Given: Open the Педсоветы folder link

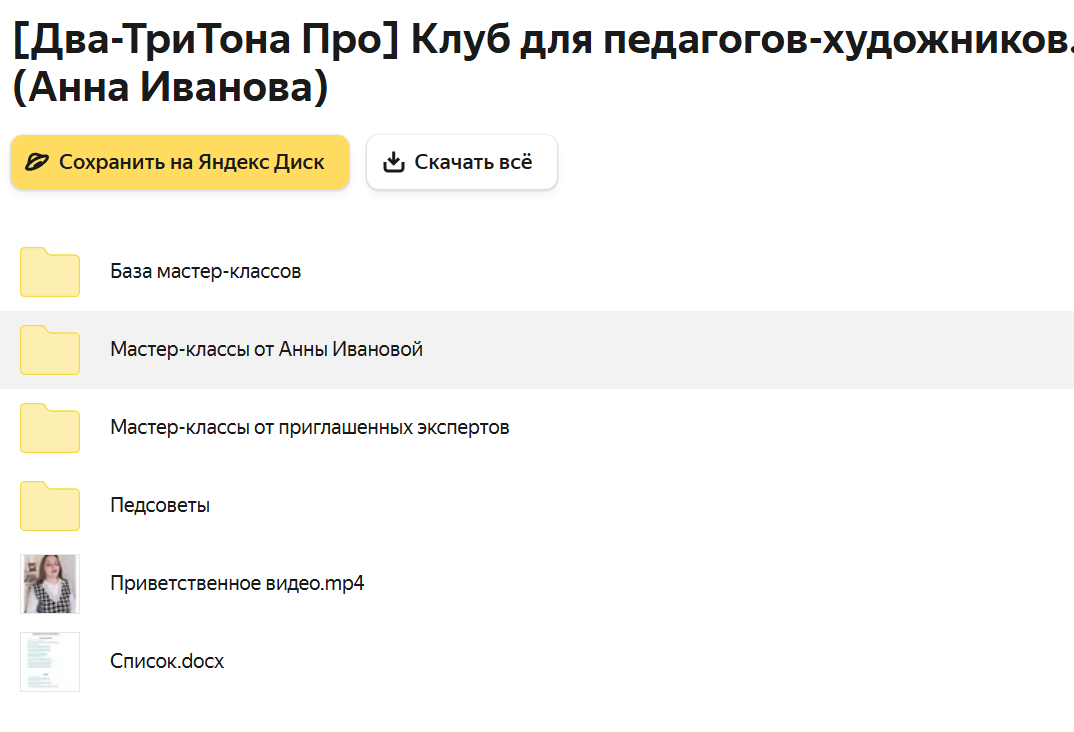Looking at the screenshot, I should pos(159,505).
